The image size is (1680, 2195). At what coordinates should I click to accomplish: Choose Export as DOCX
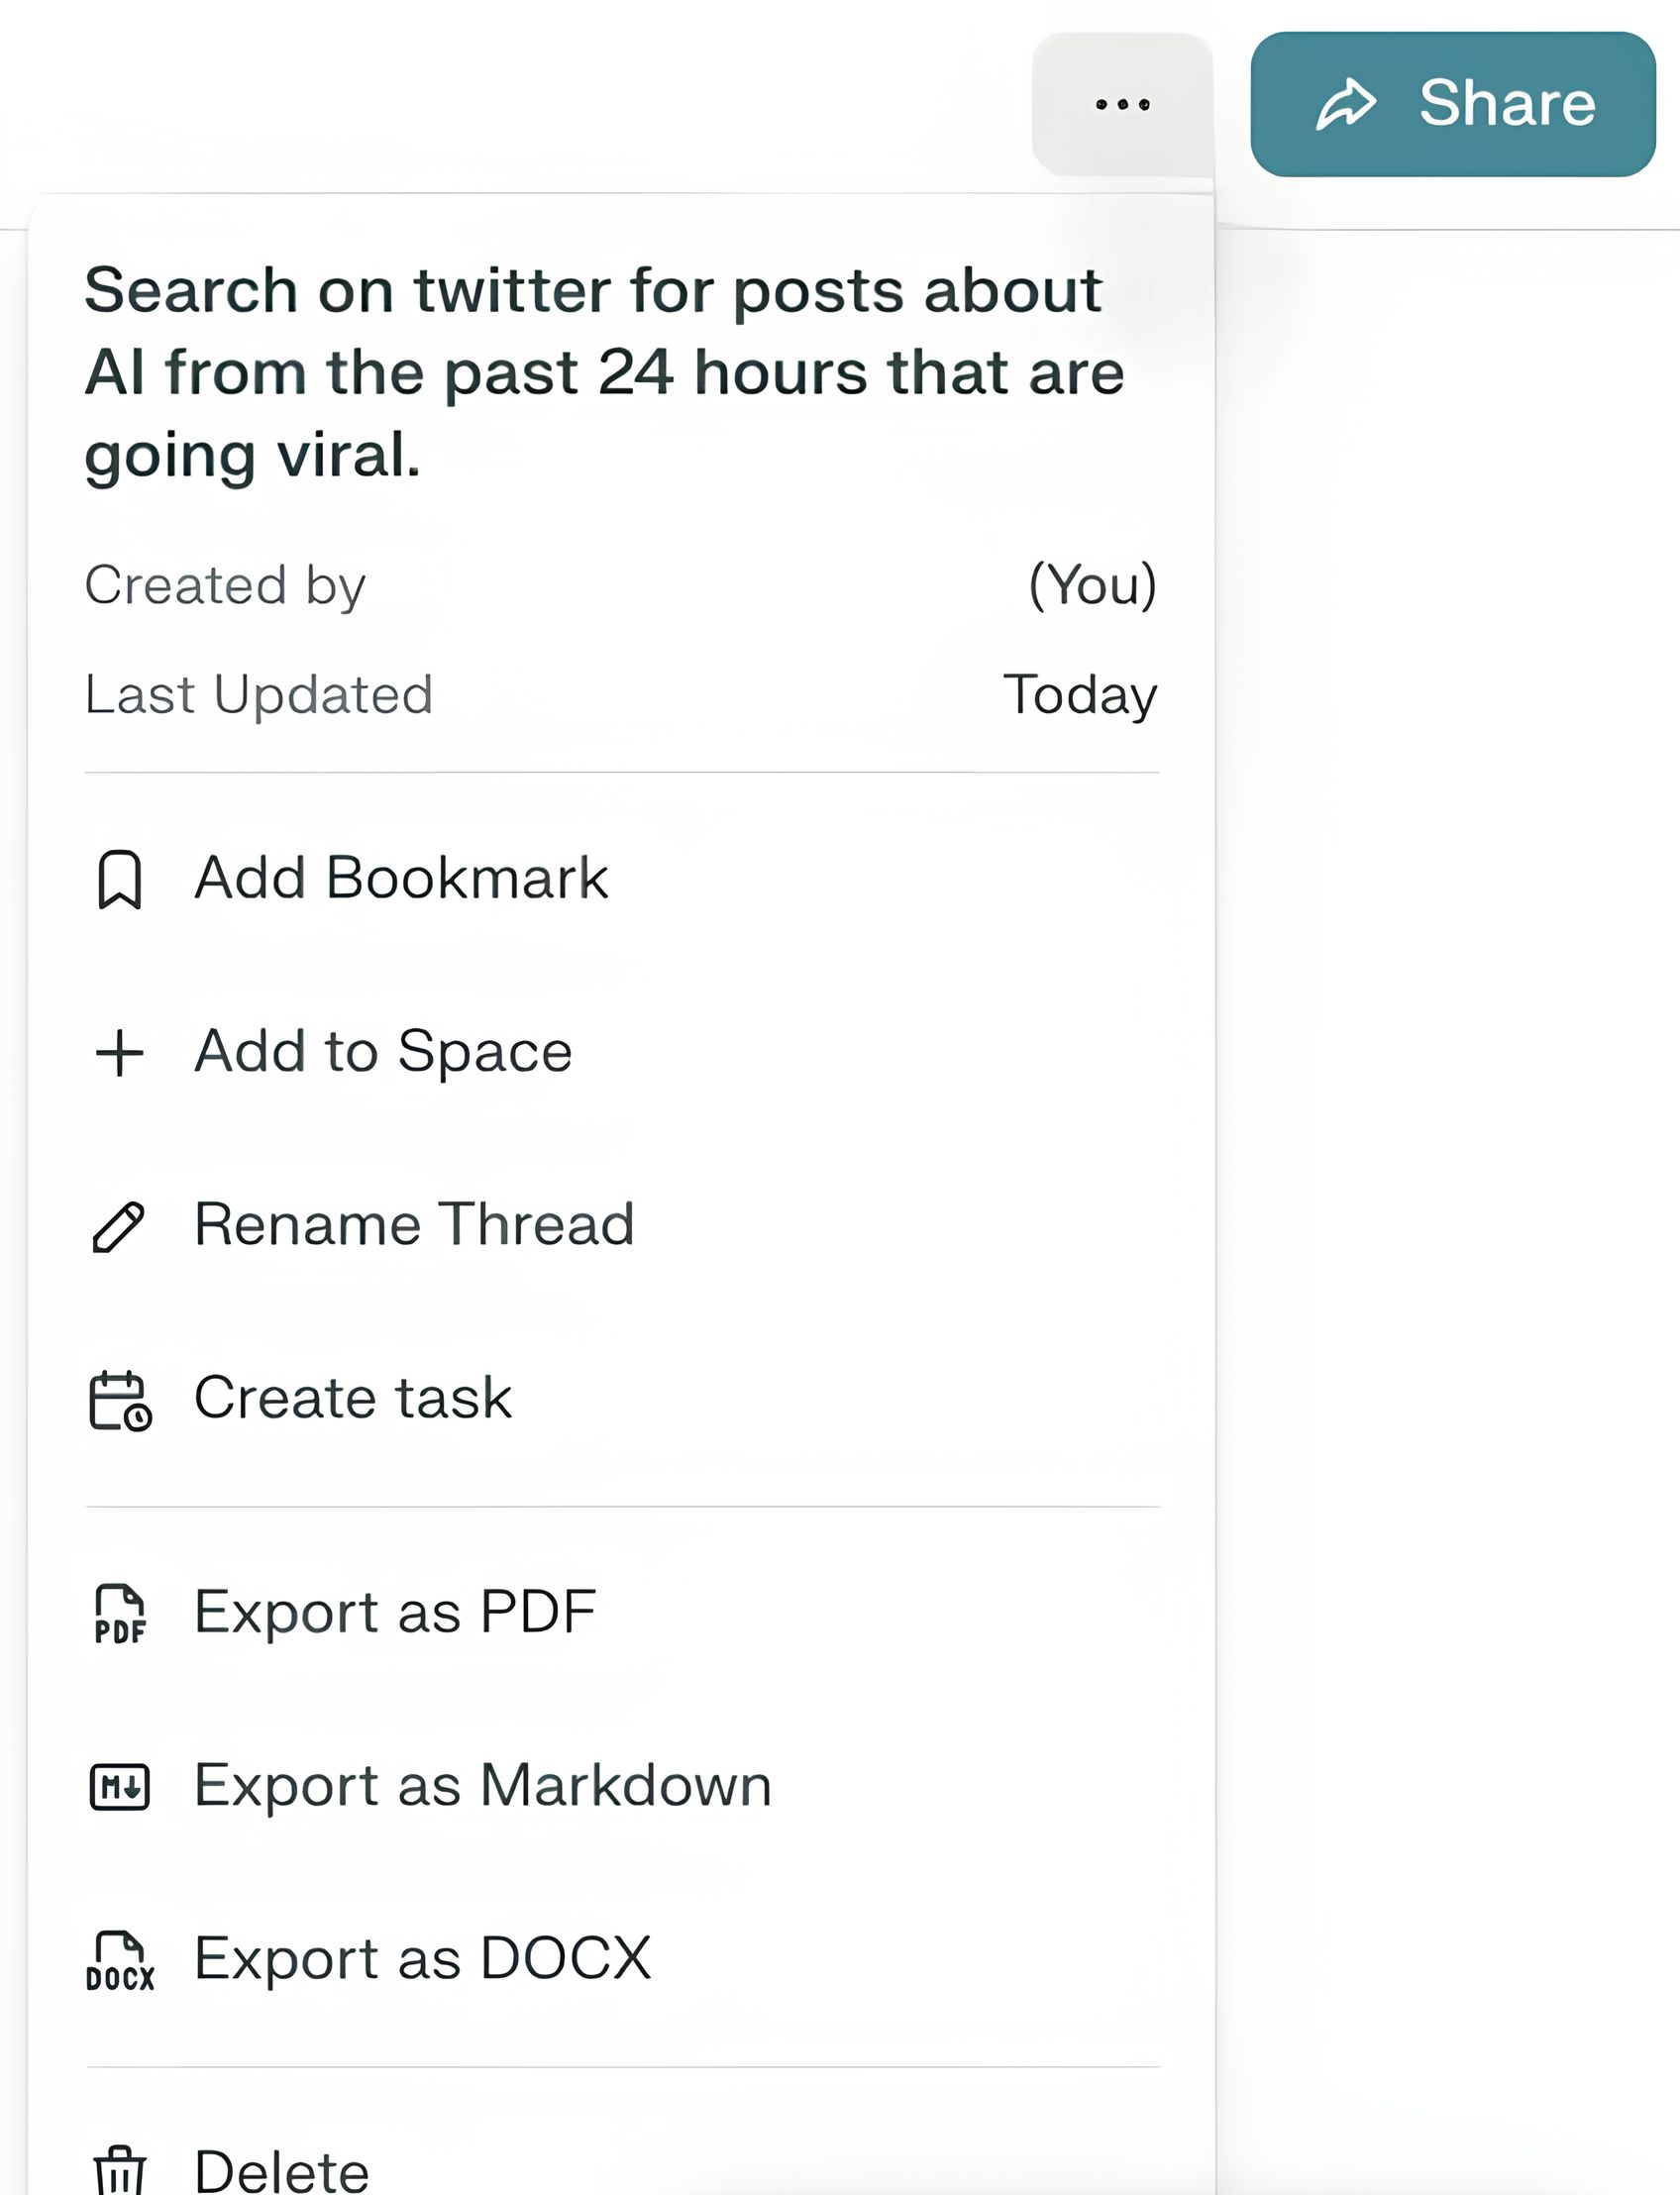click(x=422, y=1957)
